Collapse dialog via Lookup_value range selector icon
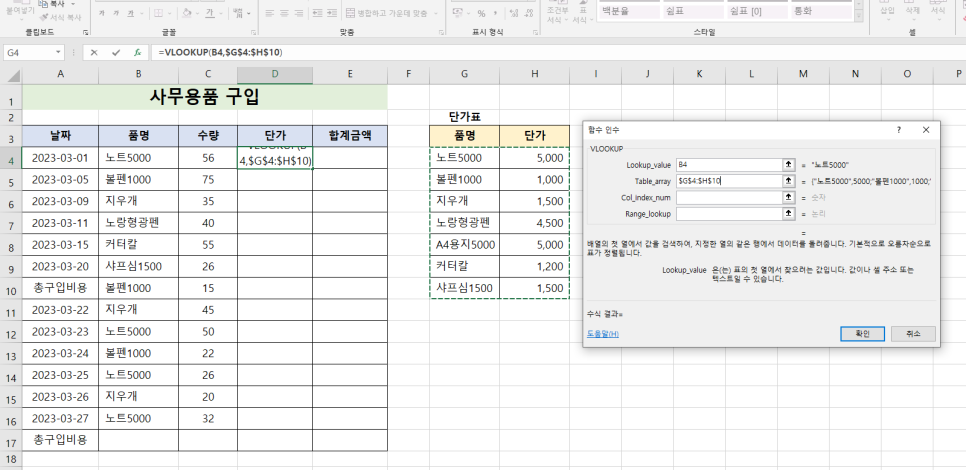Viewport: 966px width, 470px height. click(x=788, y=164)
